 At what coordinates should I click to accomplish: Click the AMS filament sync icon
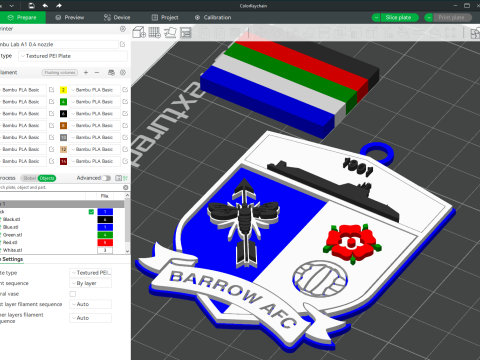tap(111, 72)
